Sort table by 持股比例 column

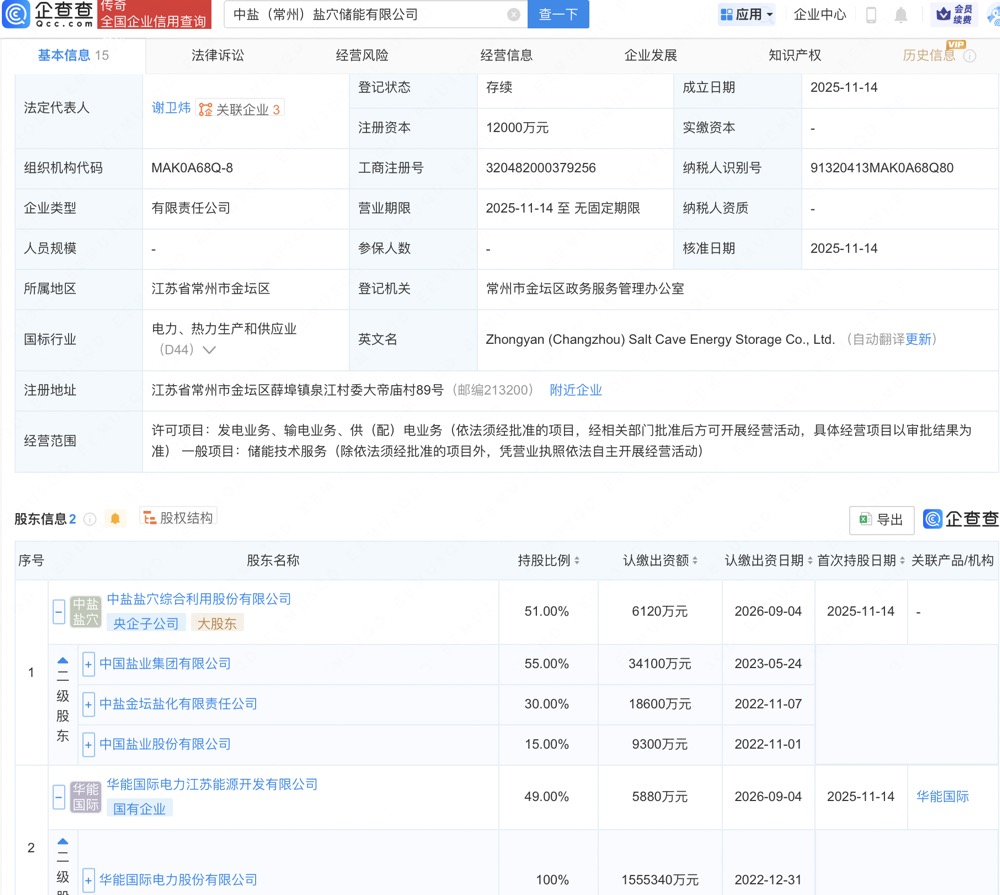pos(577,561)
